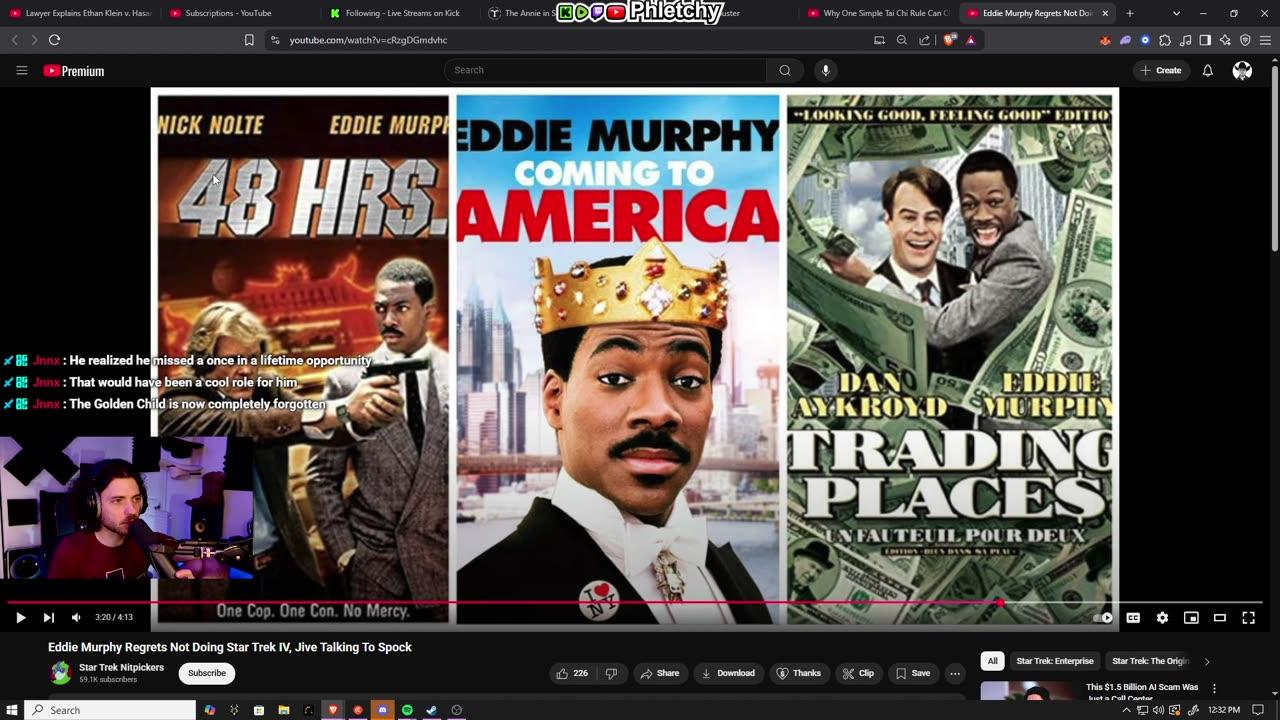Open Brave VPN shield icon
Screen dimensions: 1280x720
(1245, 40)
